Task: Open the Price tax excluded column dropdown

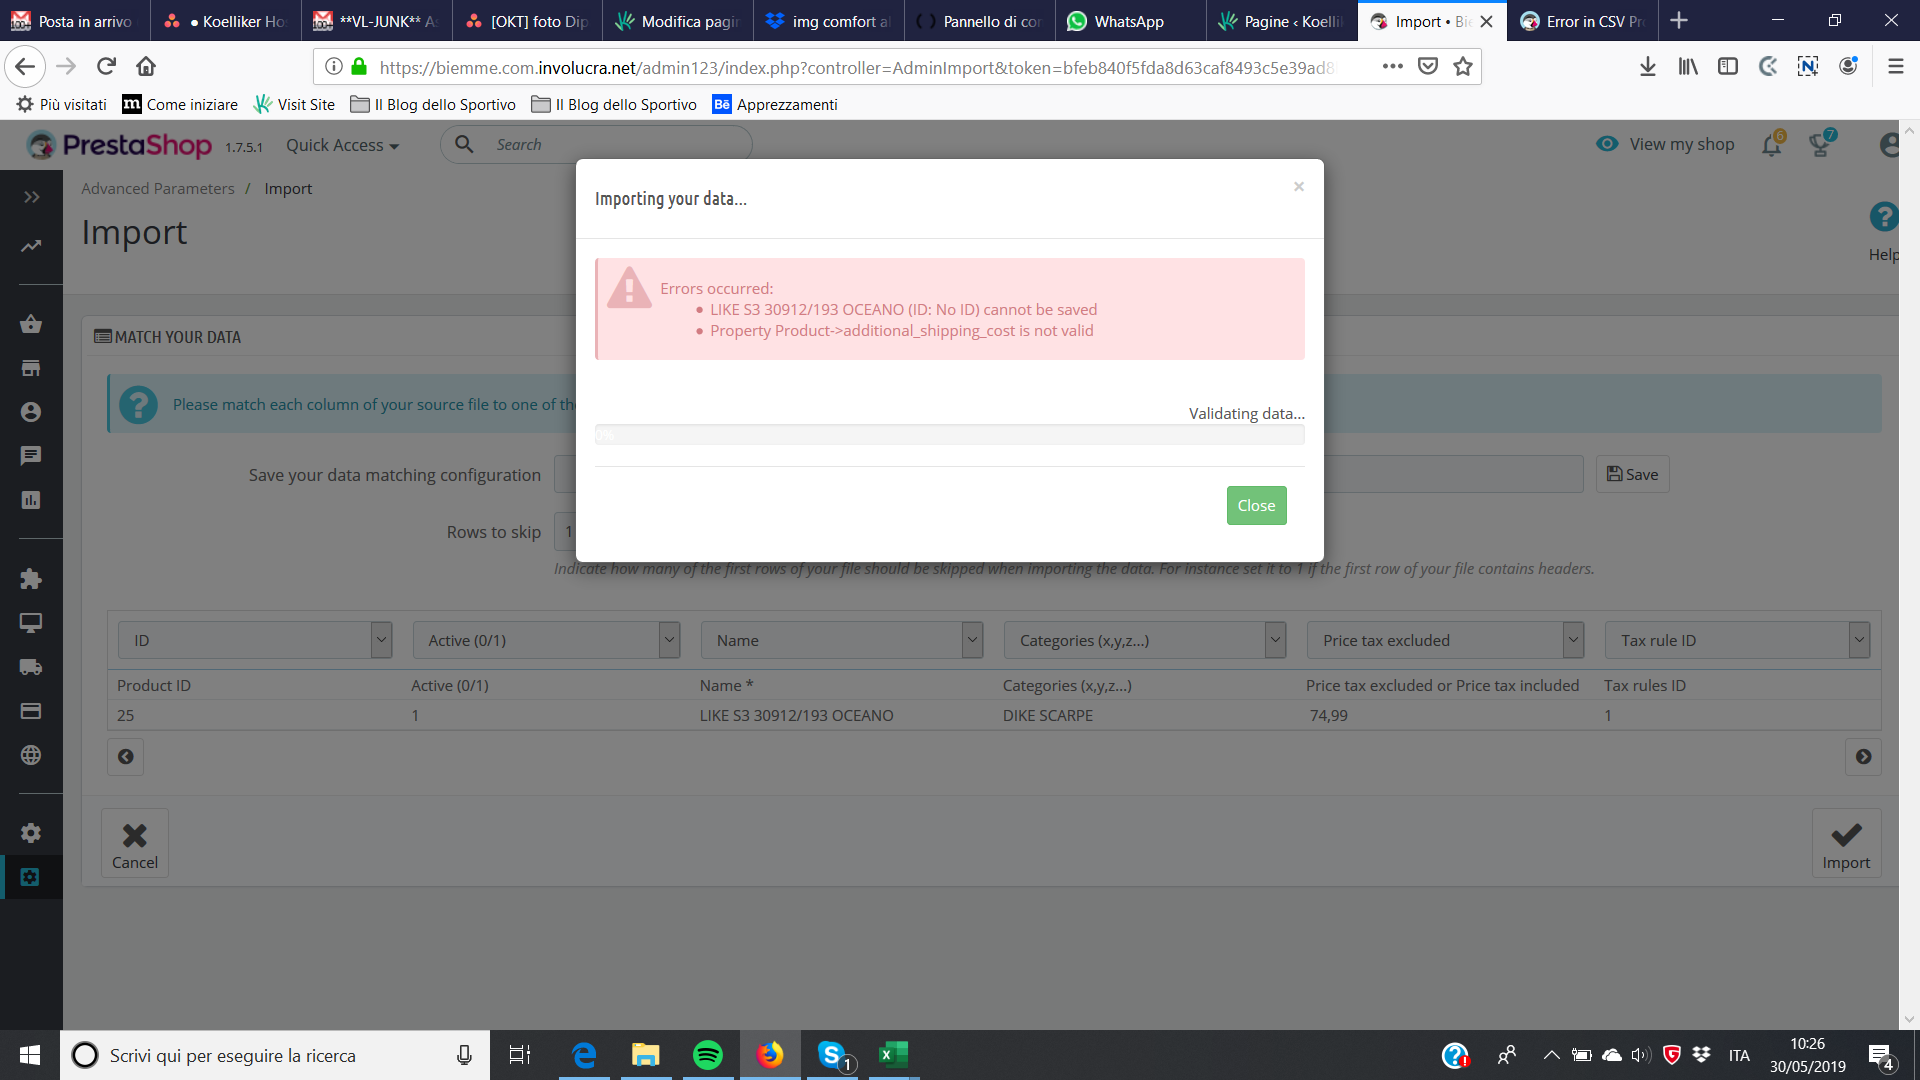Action: tap(1445, 640)
